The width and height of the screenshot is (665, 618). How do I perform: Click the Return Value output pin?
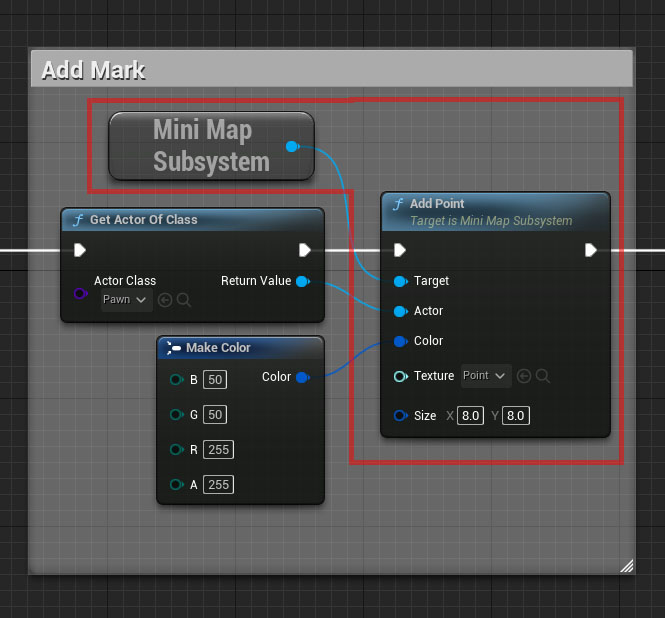[303, 281]
